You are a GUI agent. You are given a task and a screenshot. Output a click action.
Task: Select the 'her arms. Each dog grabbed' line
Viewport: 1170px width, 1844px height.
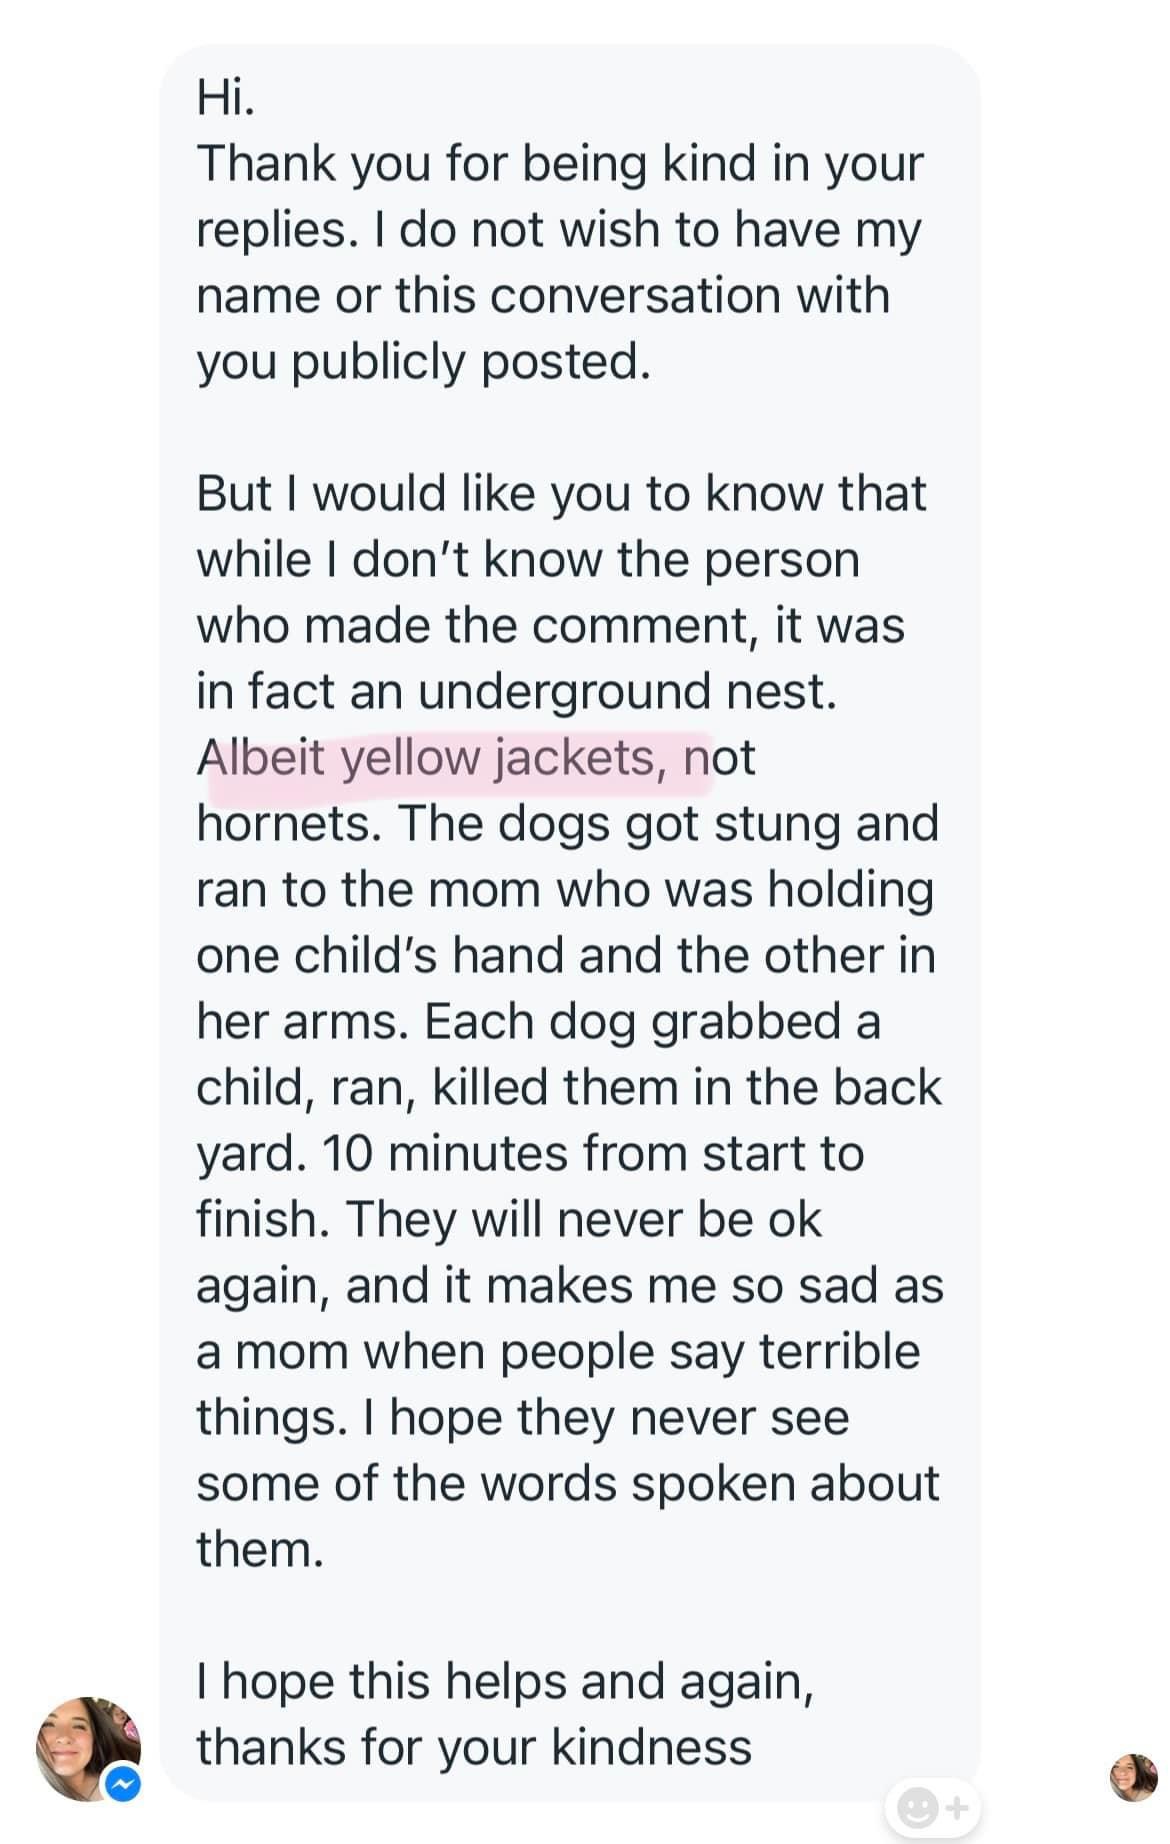coord(538,1022)
